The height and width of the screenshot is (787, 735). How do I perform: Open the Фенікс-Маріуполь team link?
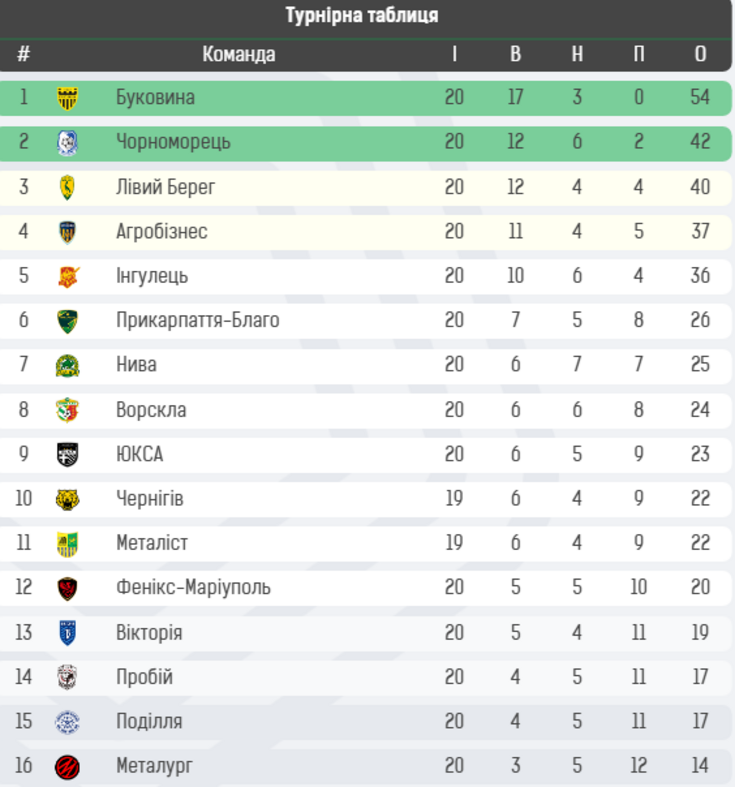coord(193,588)
